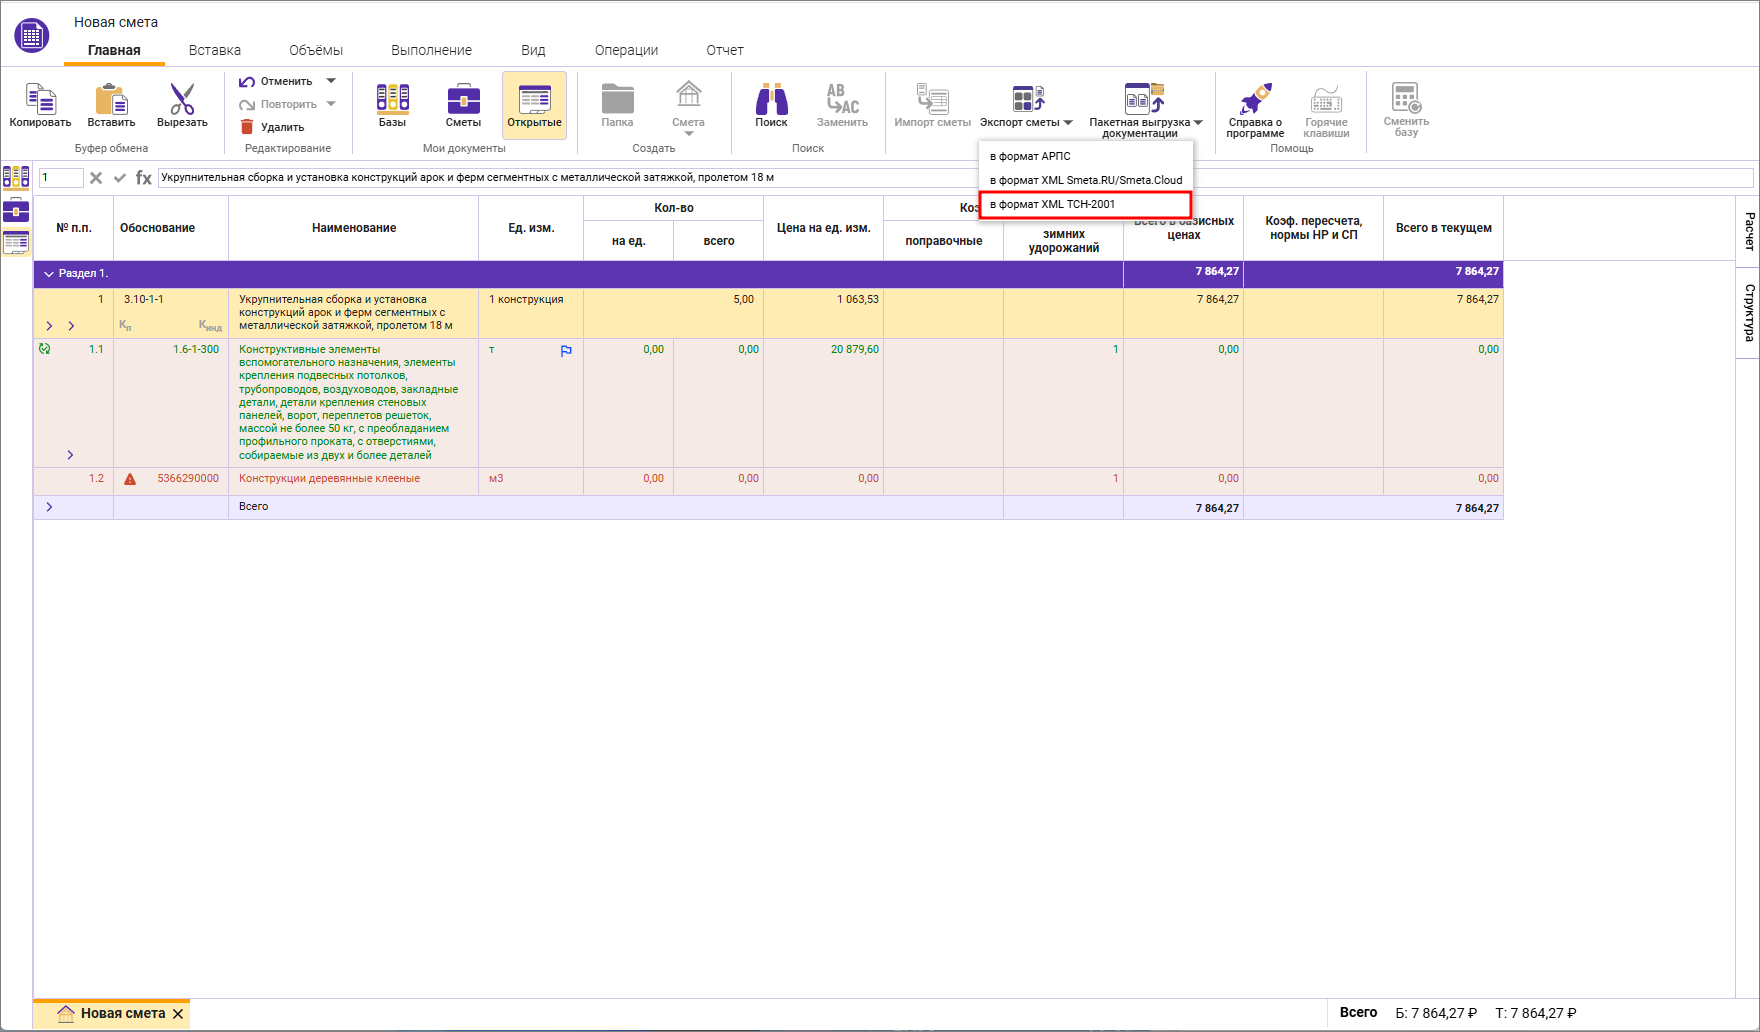Click the blue flag in row 1.1
Viewport: 1760px width, 1032px height.
[x=566, y=351]
